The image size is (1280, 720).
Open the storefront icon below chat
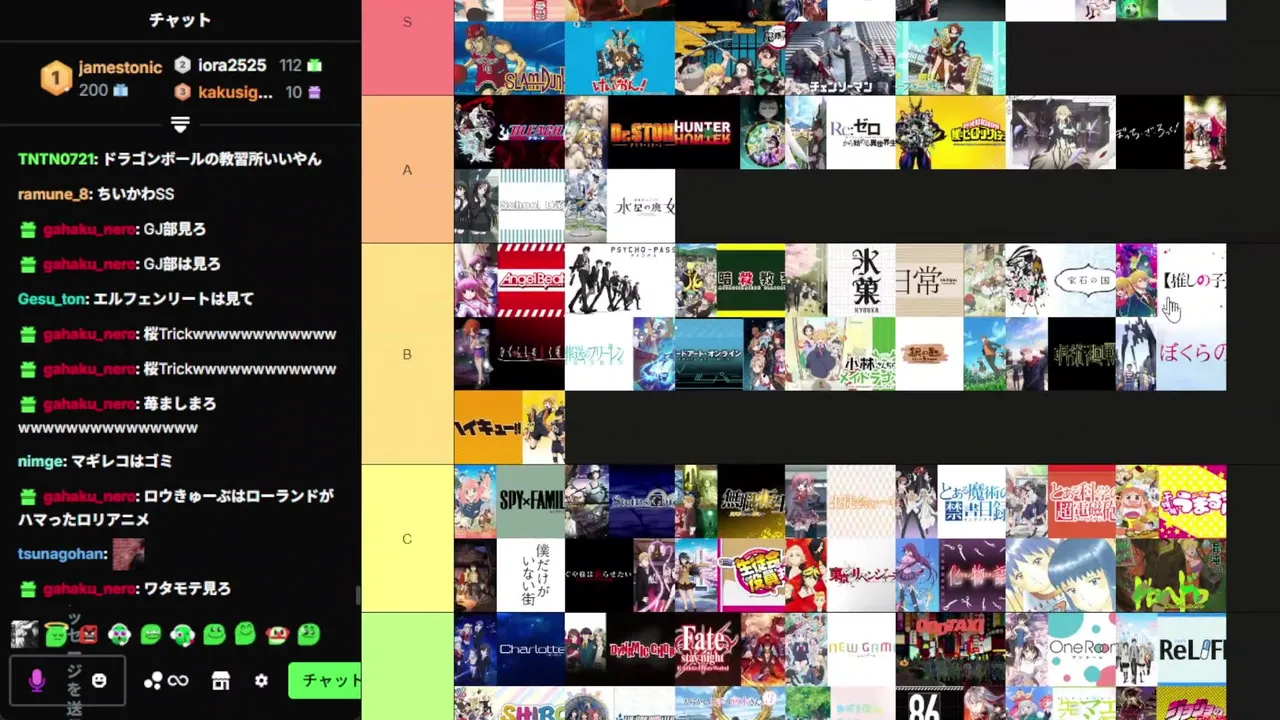click(x=221, y=680)
